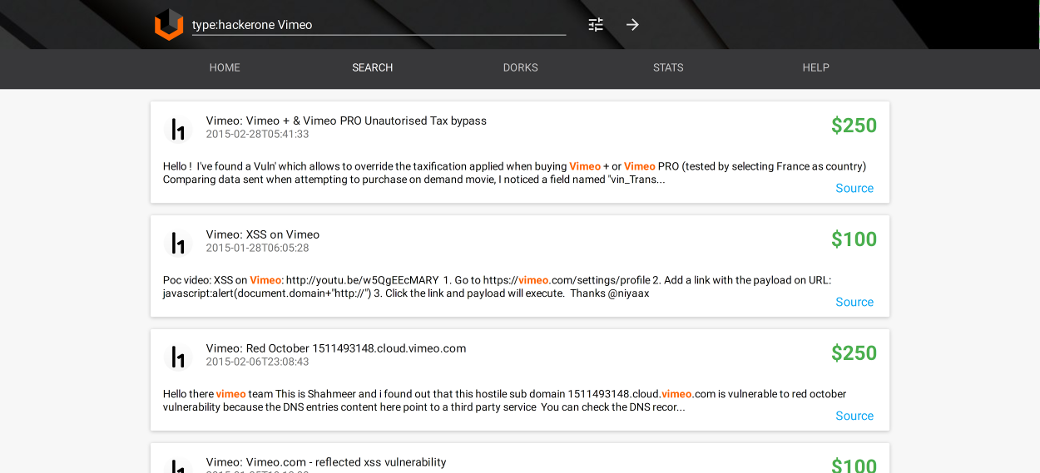This screenshot has height=473, width=1040.
Task: Open the HELP tab
Action: point(816,68)
